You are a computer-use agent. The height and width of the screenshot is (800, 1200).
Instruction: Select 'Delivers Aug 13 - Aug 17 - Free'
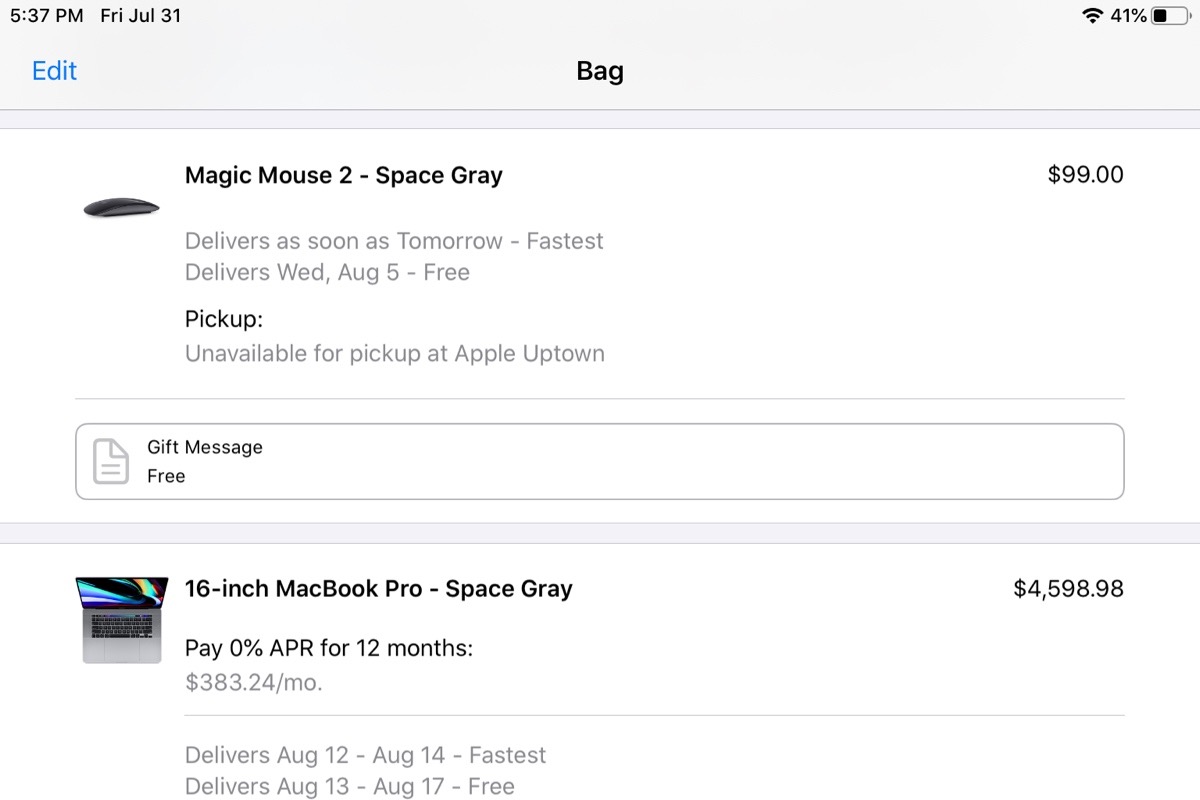(x=349, y=786)
